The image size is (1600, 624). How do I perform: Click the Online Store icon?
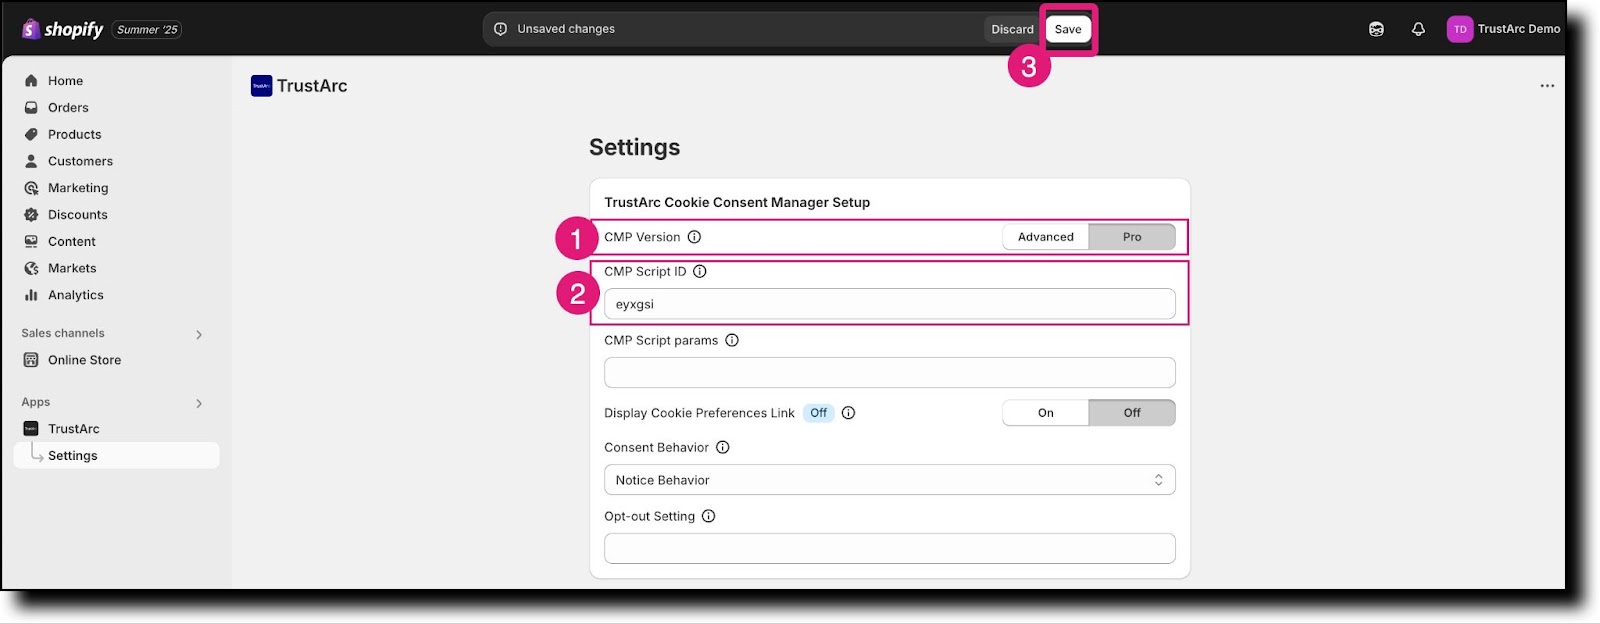point(31,360)
